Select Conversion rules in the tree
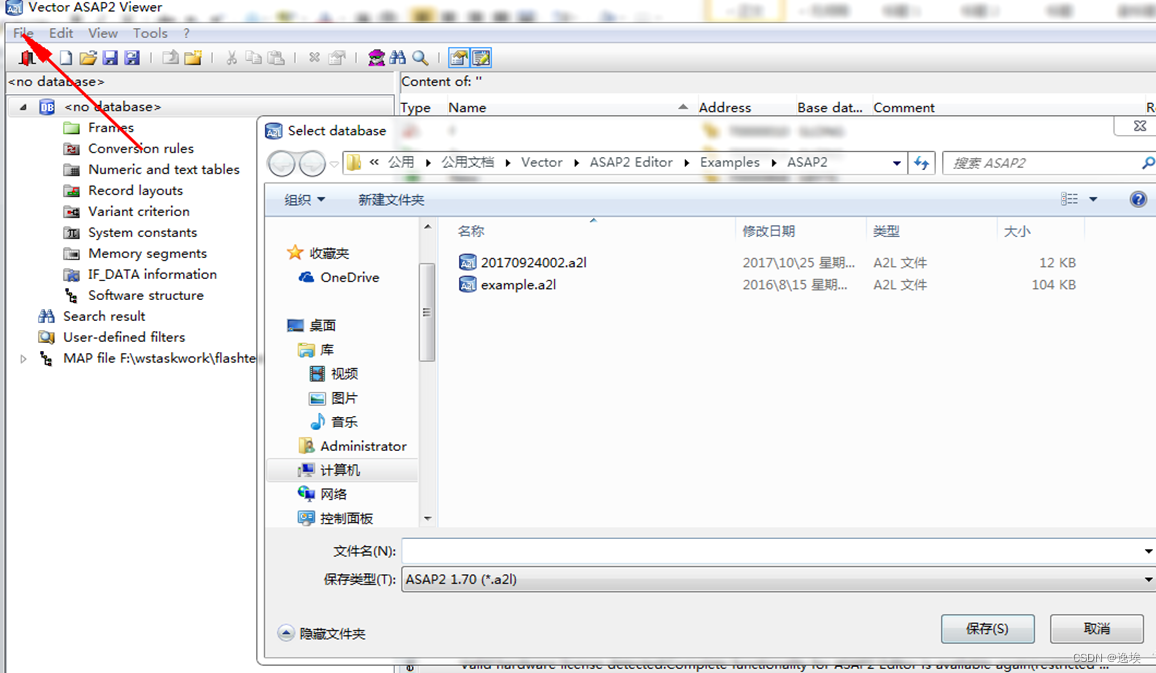 [x=141, y=148]
